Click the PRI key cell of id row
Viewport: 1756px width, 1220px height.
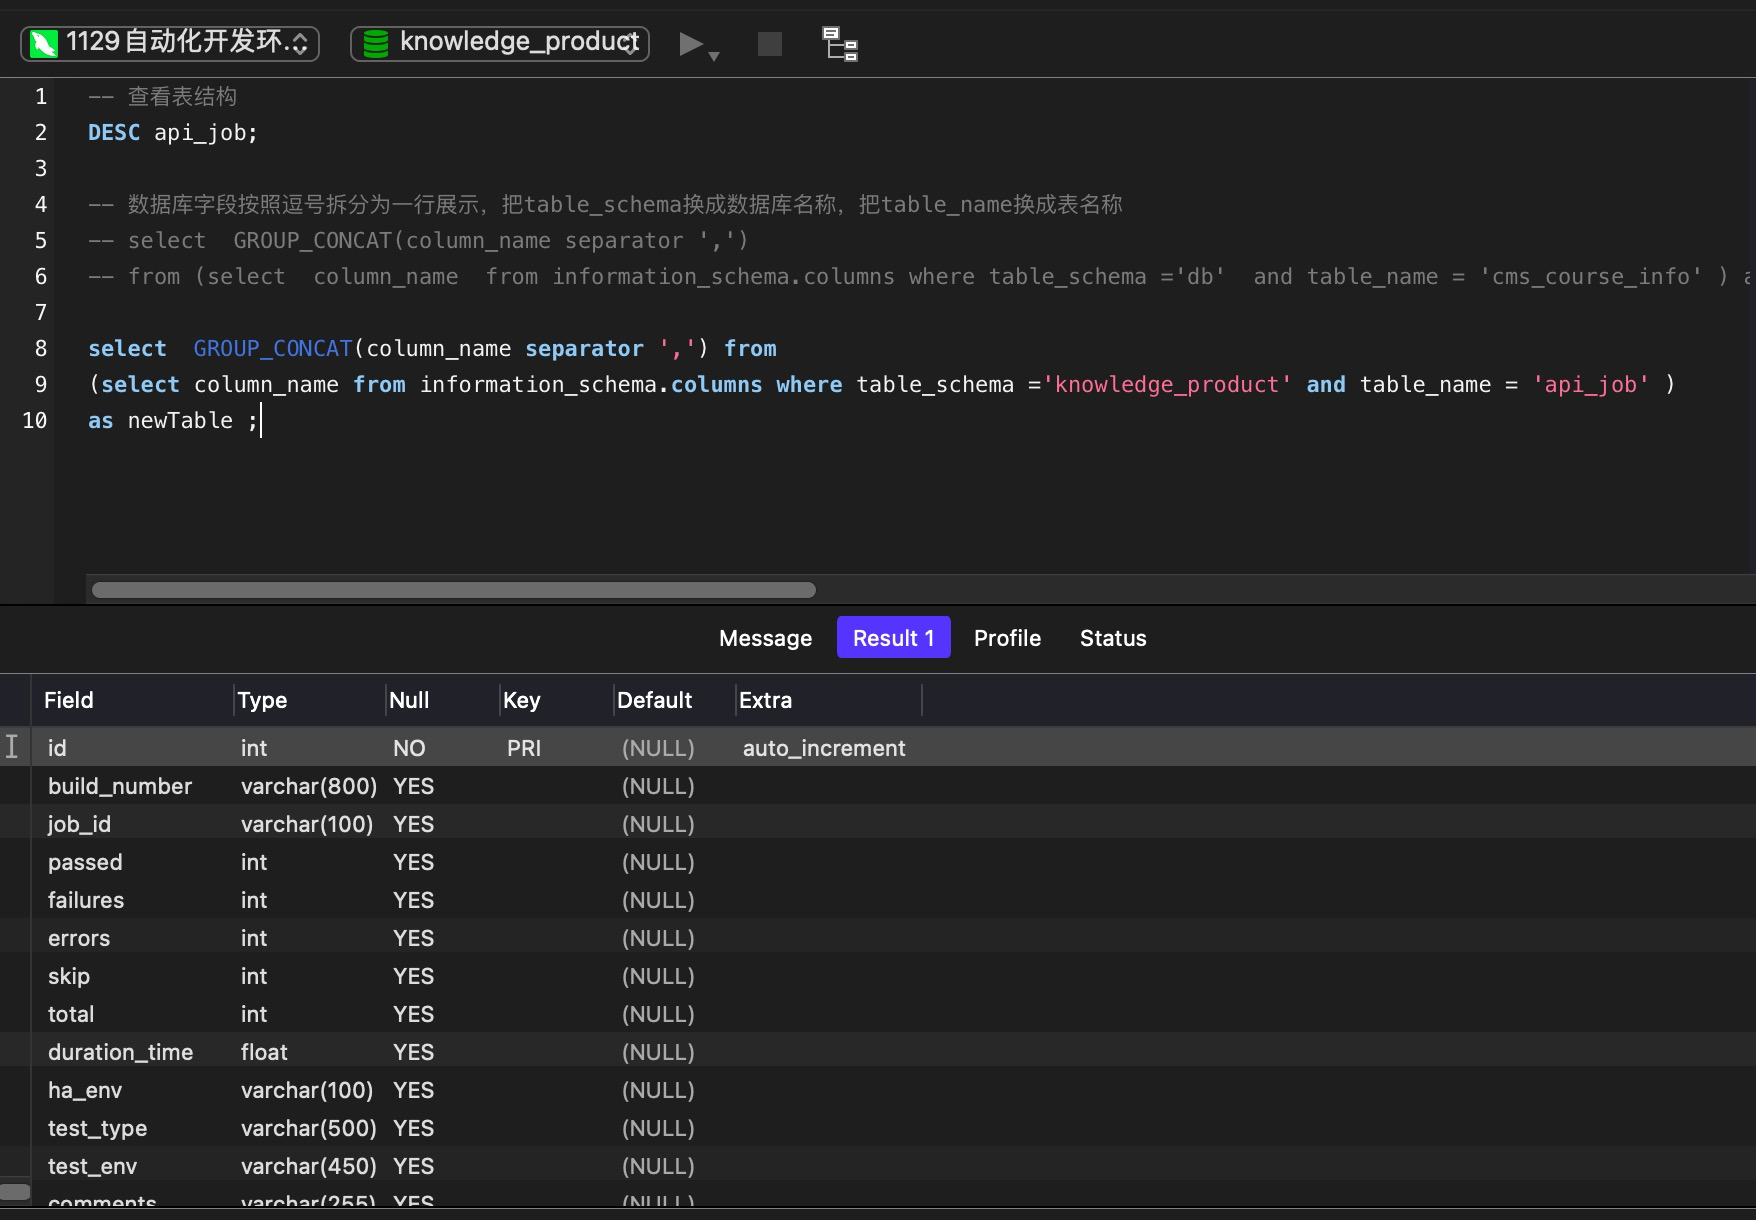tap(523, 747)
